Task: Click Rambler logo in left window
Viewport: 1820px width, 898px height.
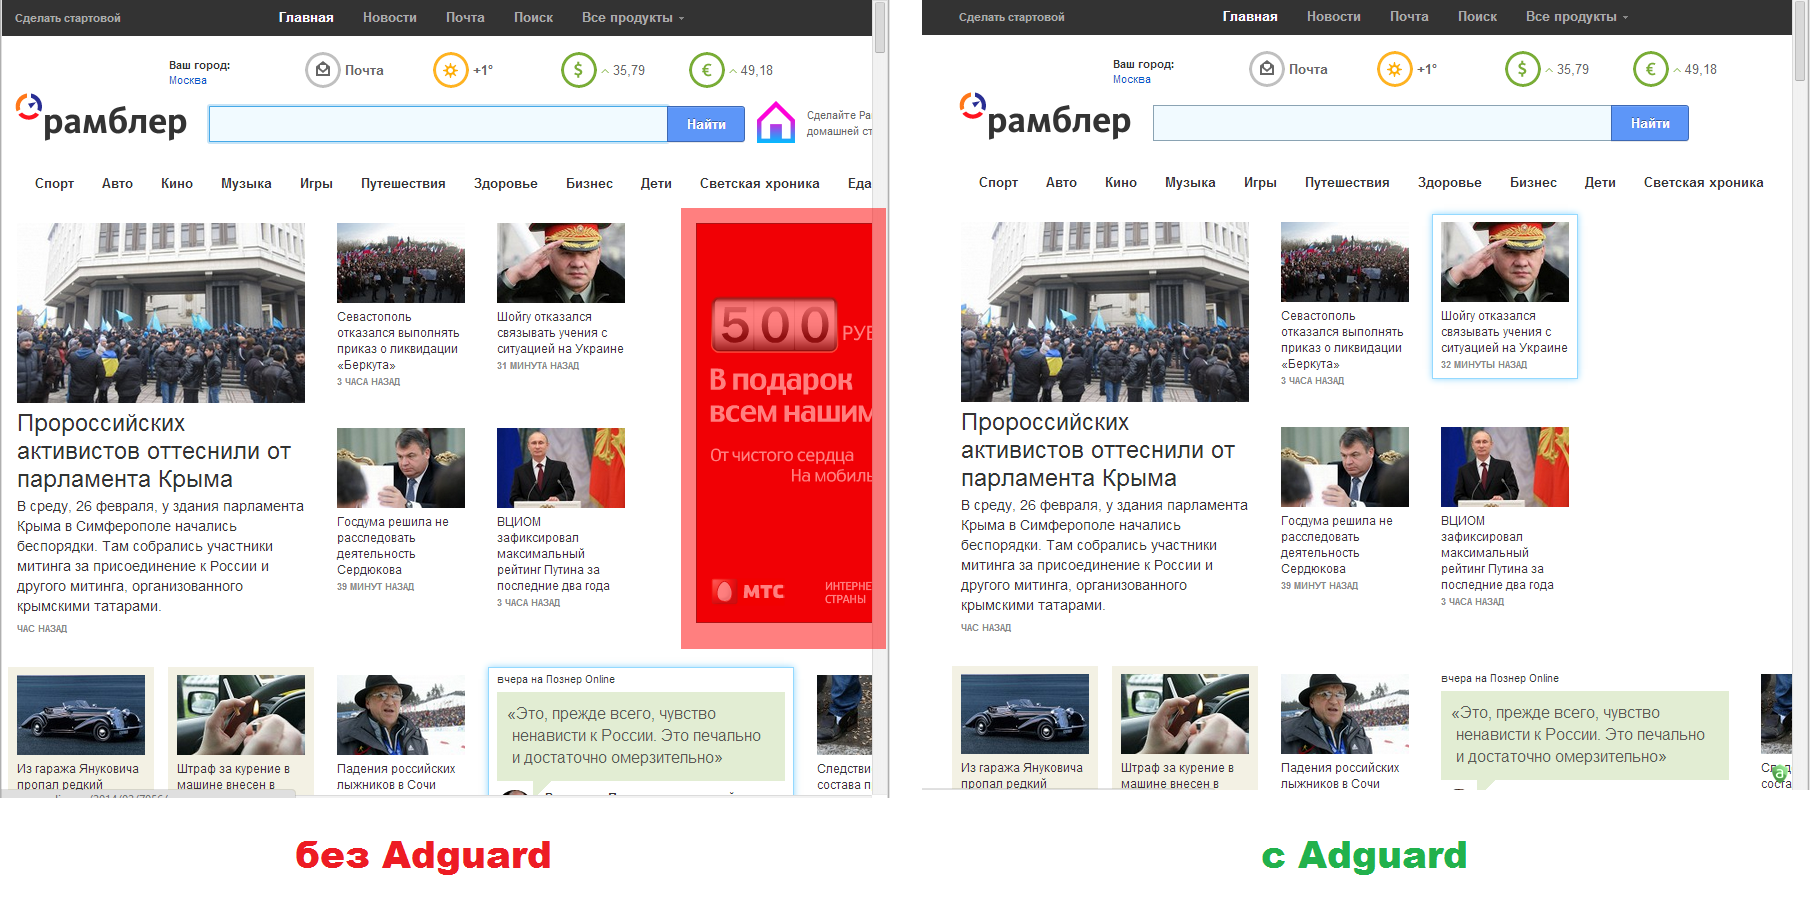Action: 101,118
